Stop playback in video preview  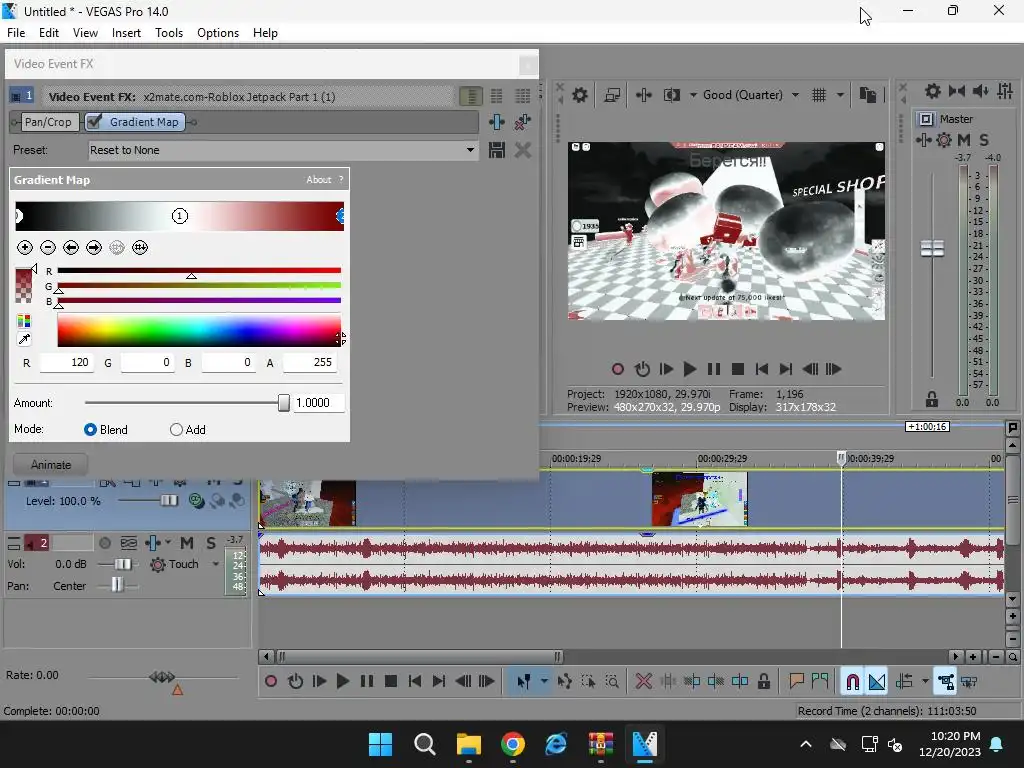tap(738, 369)
